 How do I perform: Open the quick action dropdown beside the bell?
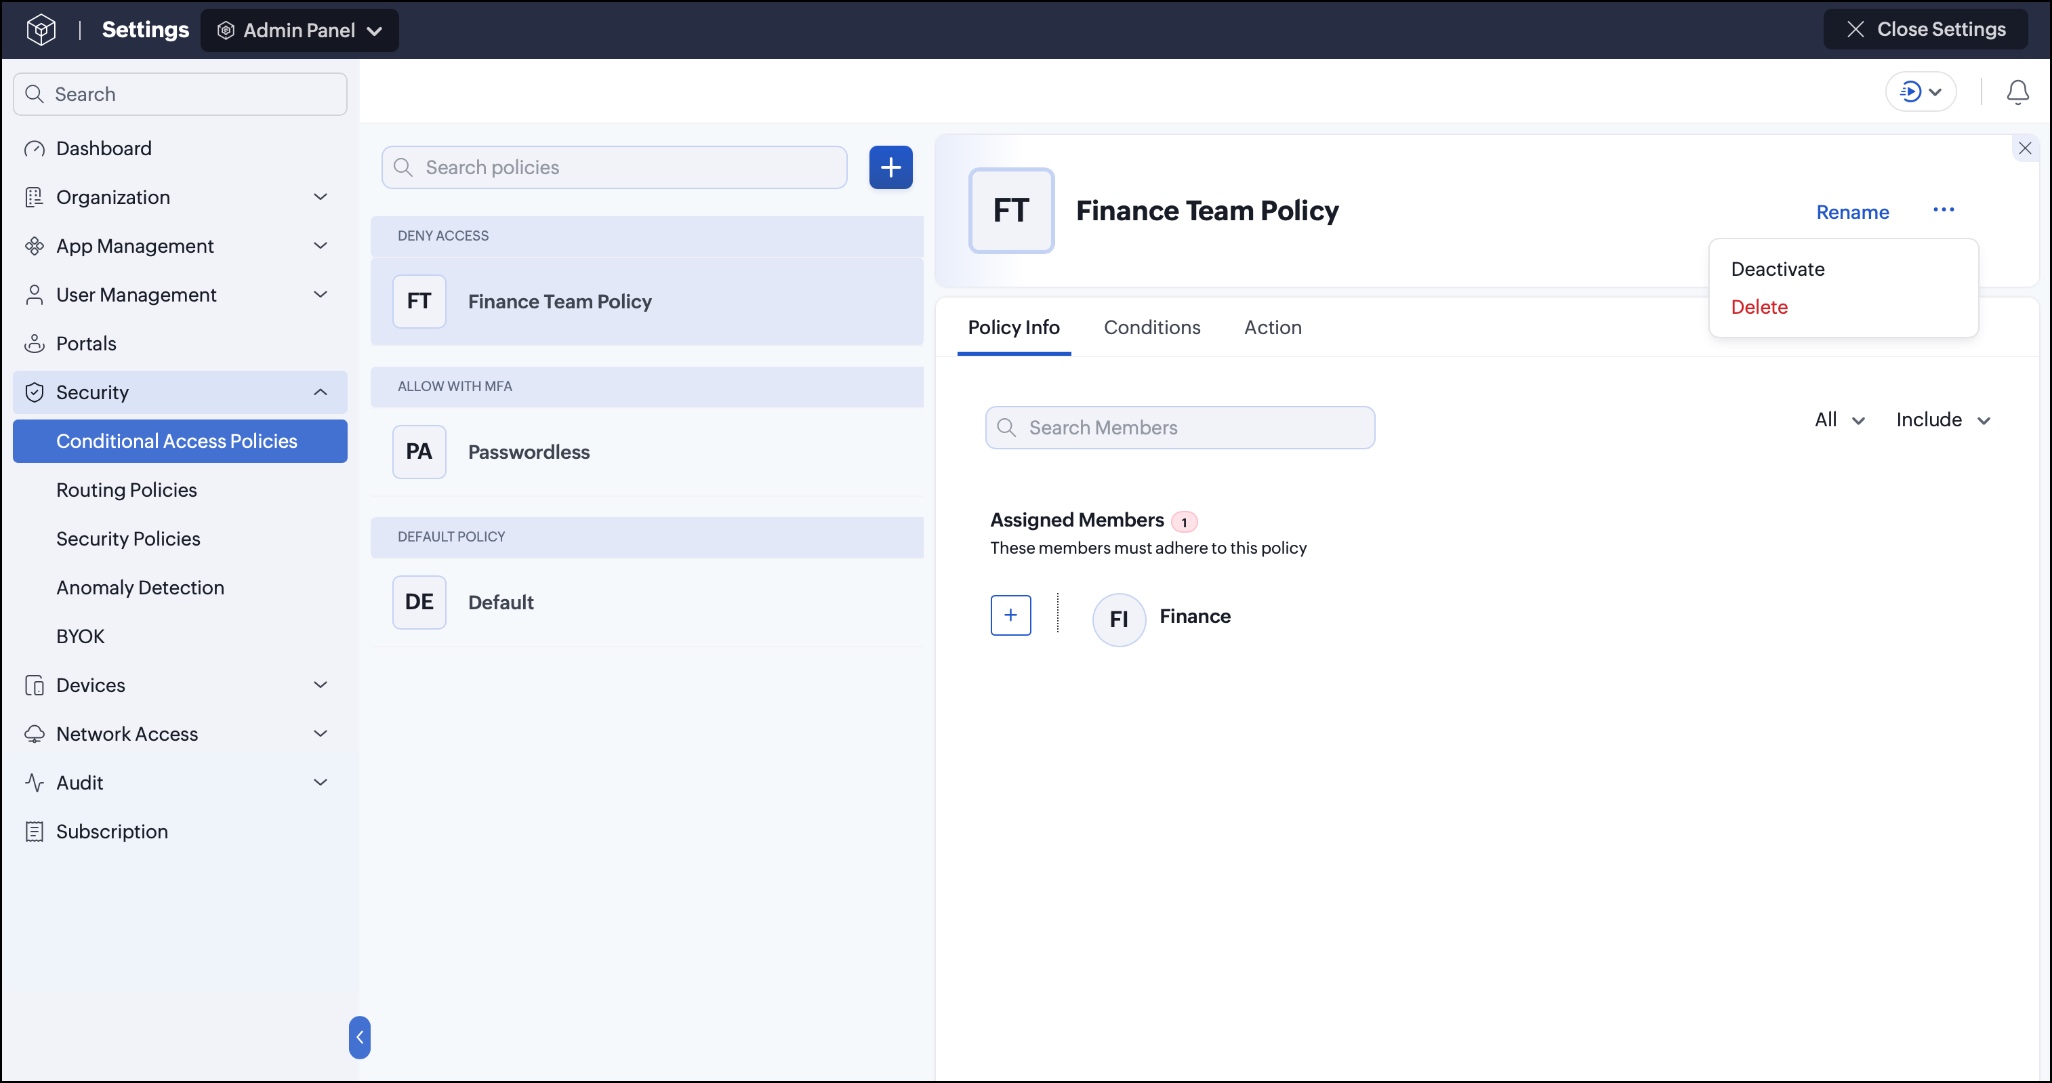tap(1921, 92)
